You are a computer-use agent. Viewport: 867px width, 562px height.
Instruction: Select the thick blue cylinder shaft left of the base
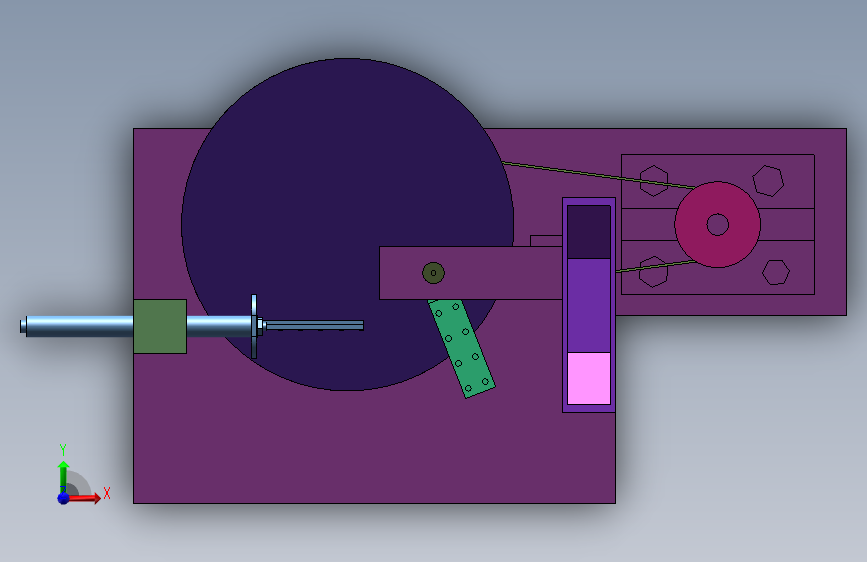(79, 326)
